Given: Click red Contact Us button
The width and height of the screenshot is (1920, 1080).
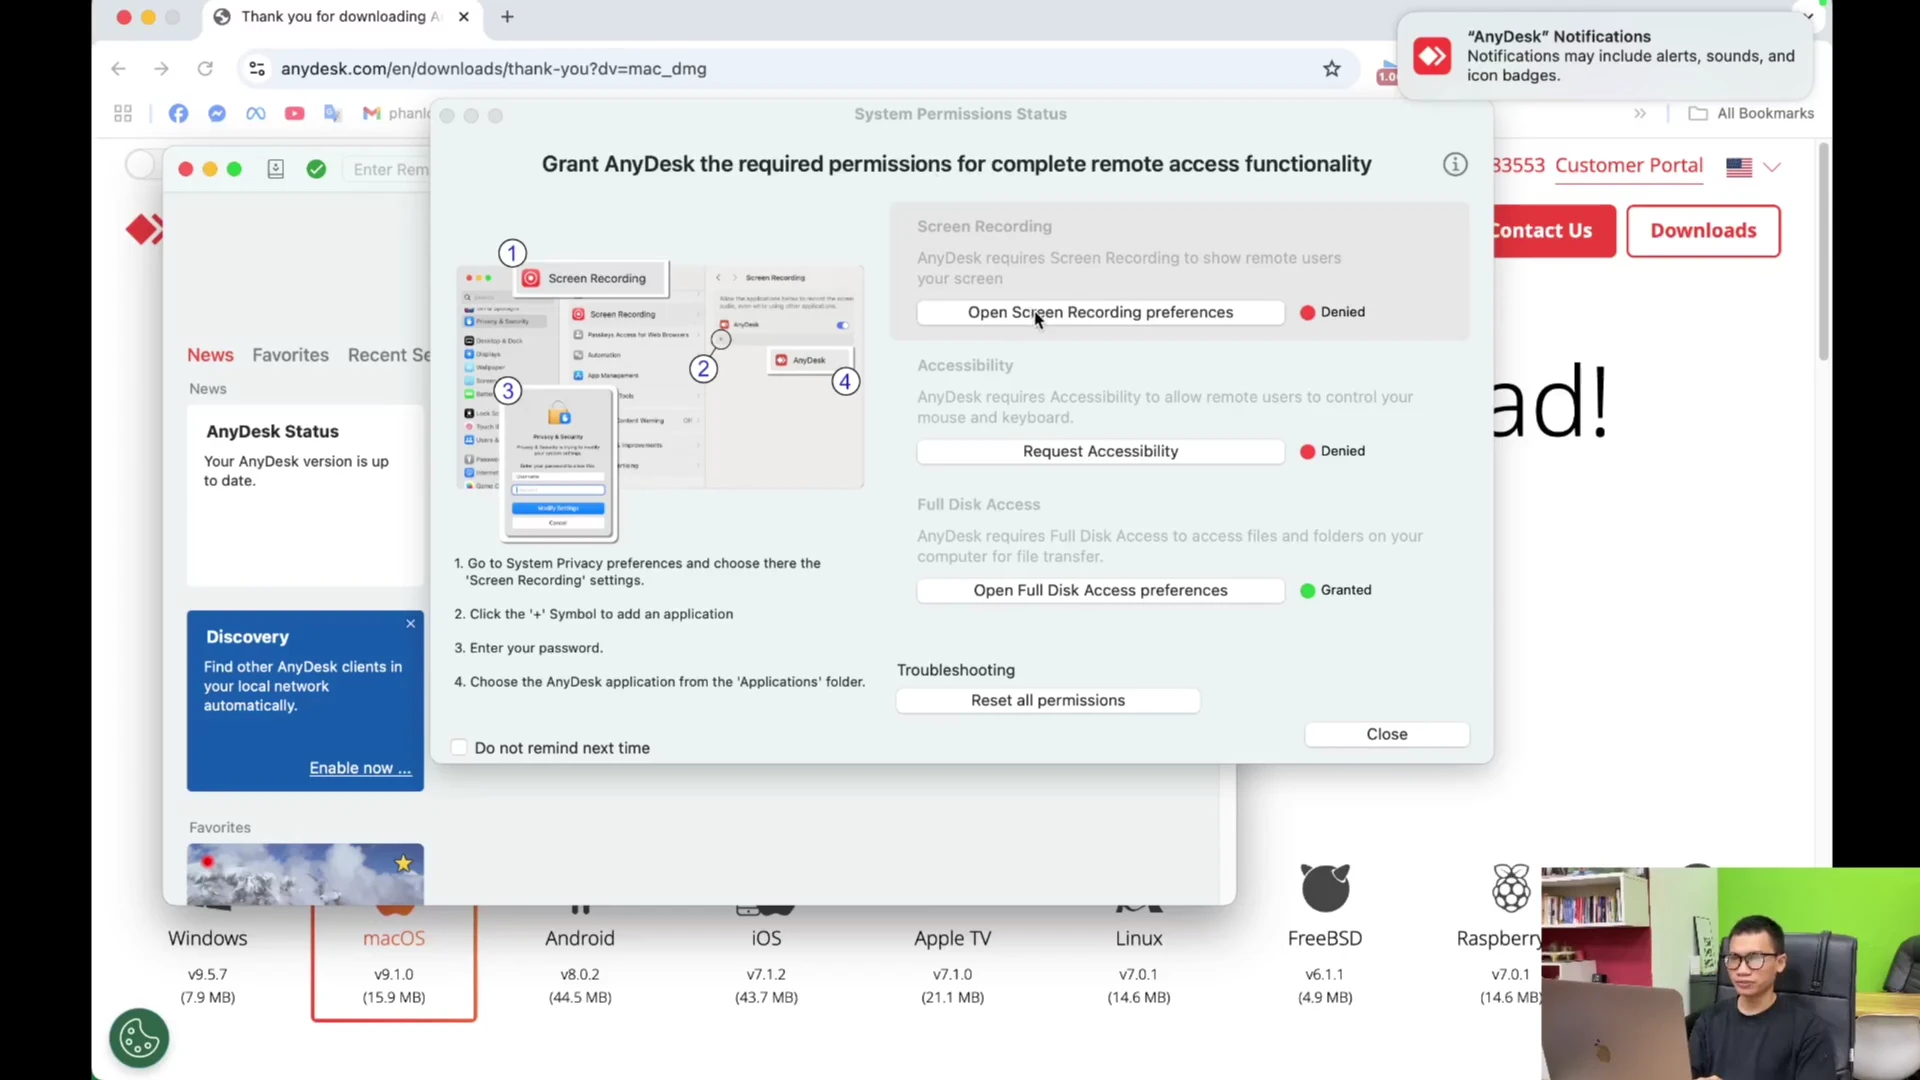Looking at the screenshot, I should [1552, 231].
